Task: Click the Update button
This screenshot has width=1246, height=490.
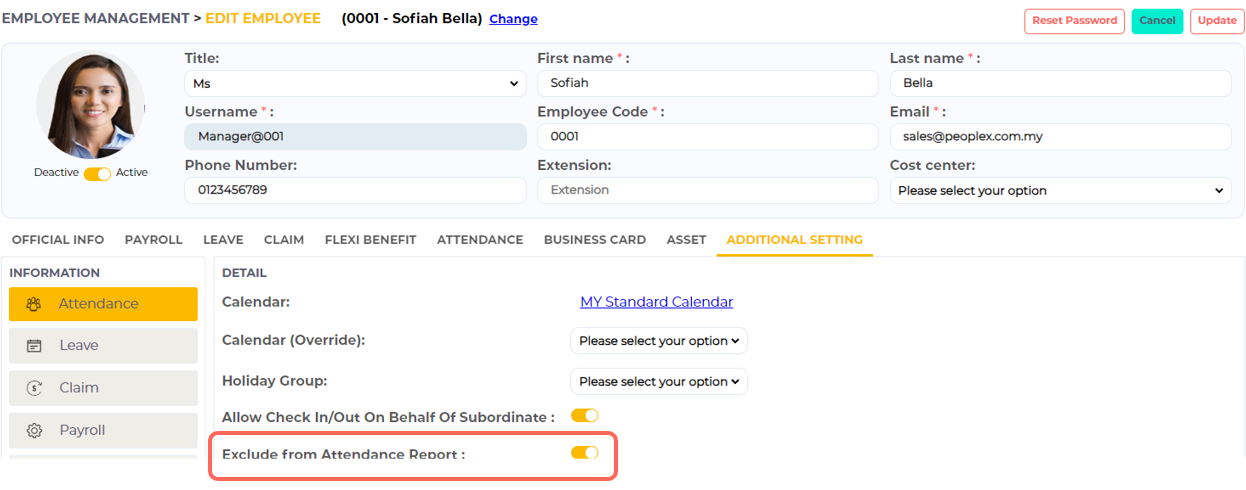Action: pyautogui.click(x=1216, y=21)
